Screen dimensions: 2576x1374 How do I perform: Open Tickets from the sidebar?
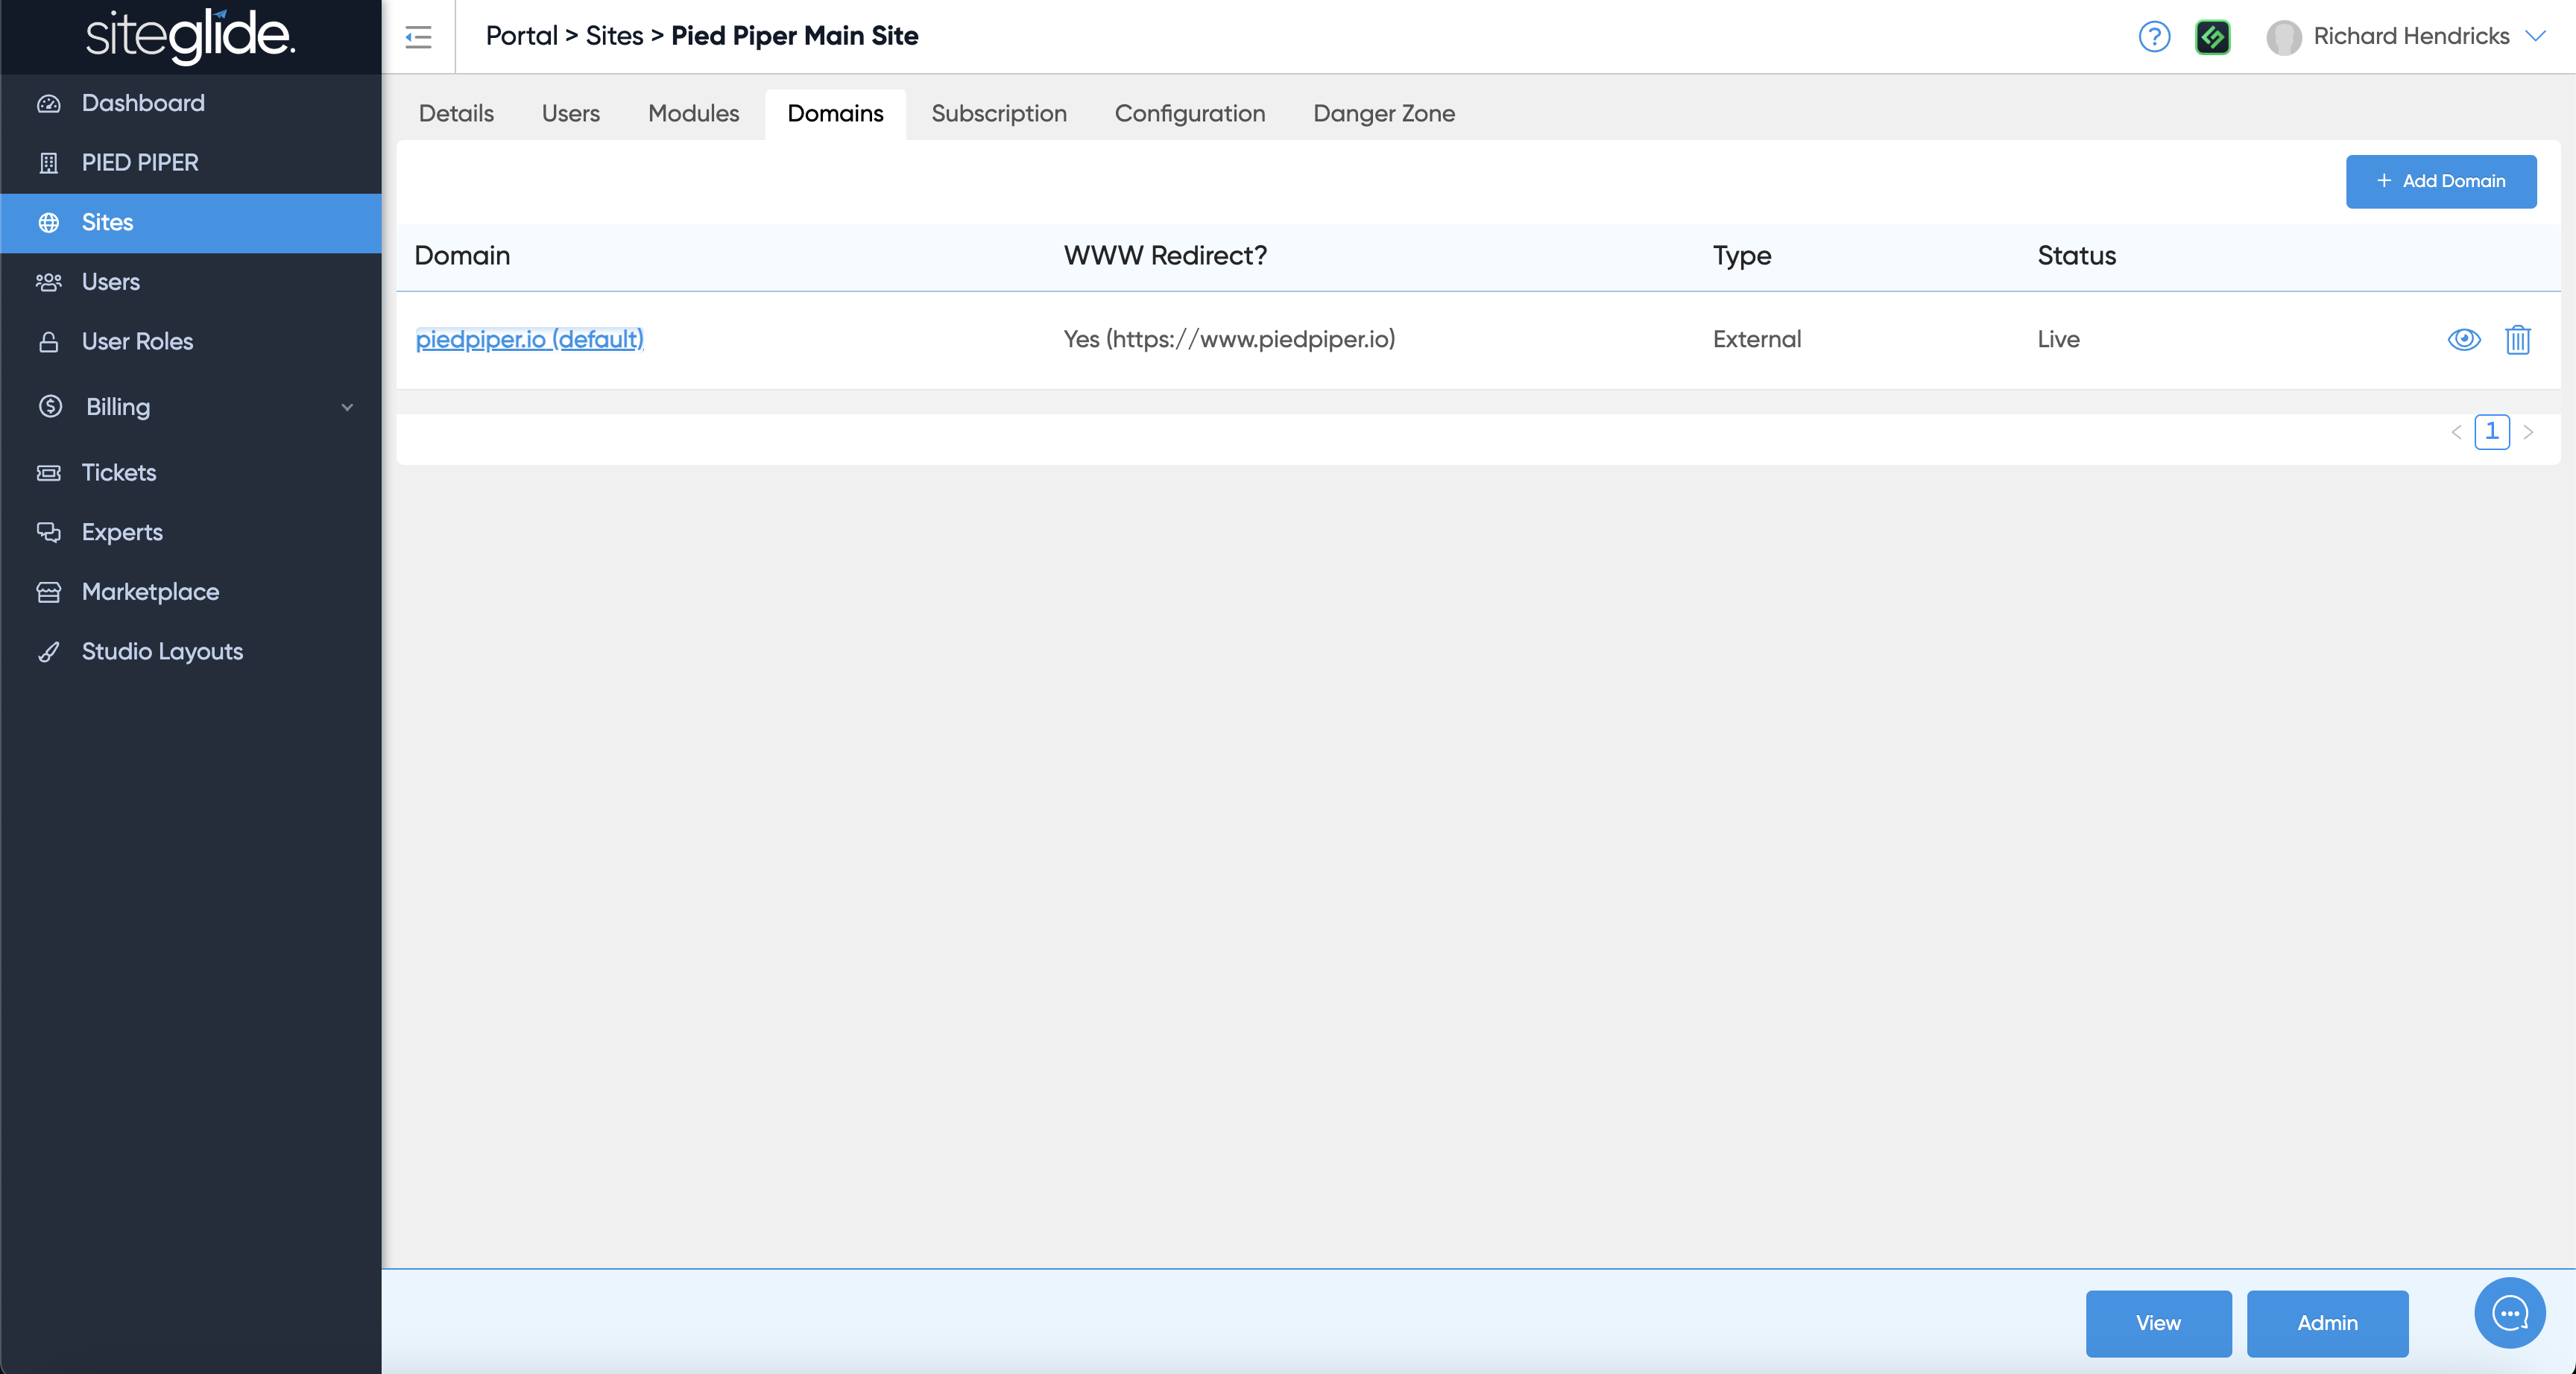click(118, 472)
